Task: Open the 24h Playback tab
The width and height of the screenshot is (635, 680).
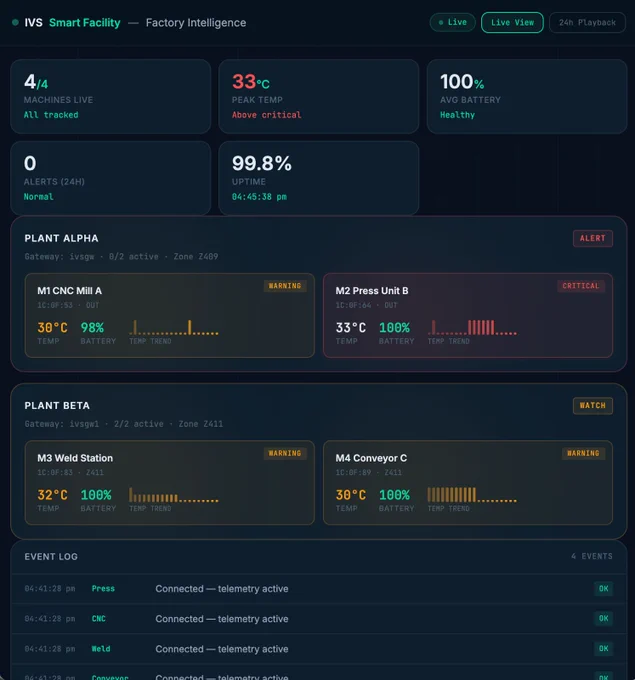Action: click(587, 23)
